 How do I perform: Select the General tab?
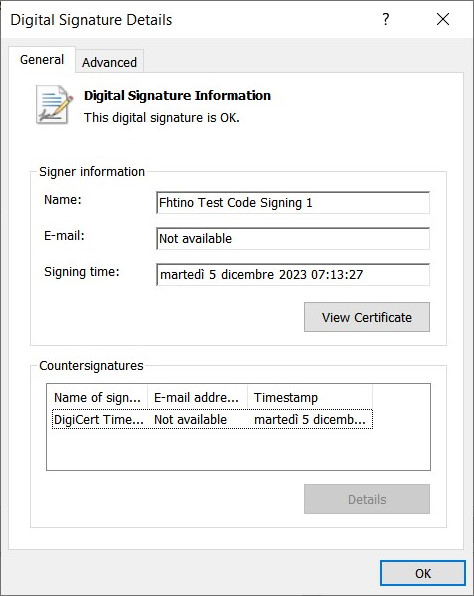point(42,60)
